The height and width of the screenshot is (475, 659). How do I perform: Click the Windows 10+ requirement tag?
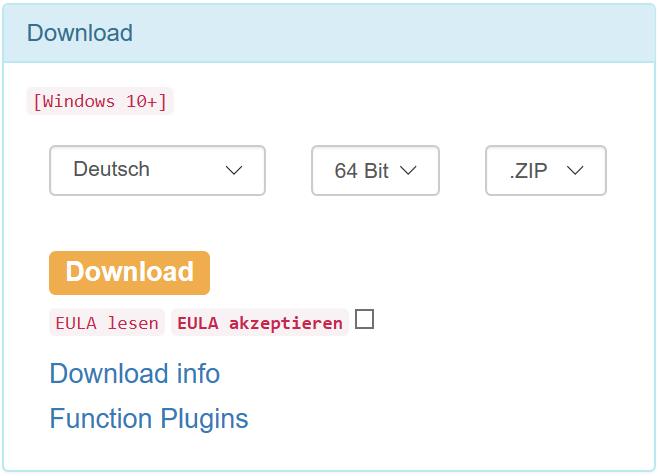pyautogui.click(x=100, y=102)
